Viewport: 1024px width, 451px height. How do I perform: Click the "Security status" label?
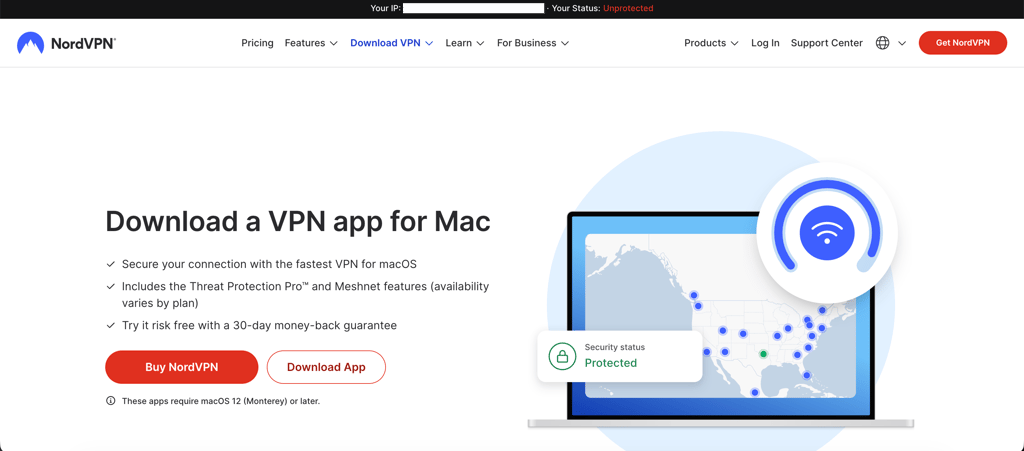tap(615, 347)
